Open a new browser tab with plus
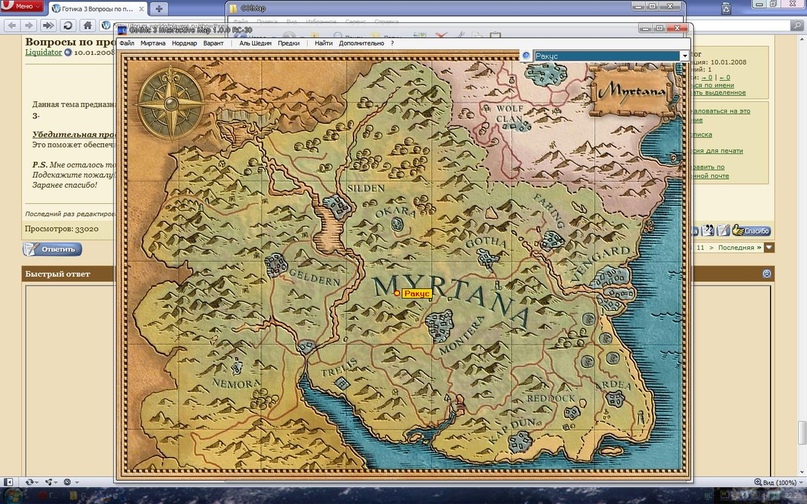 159,8
